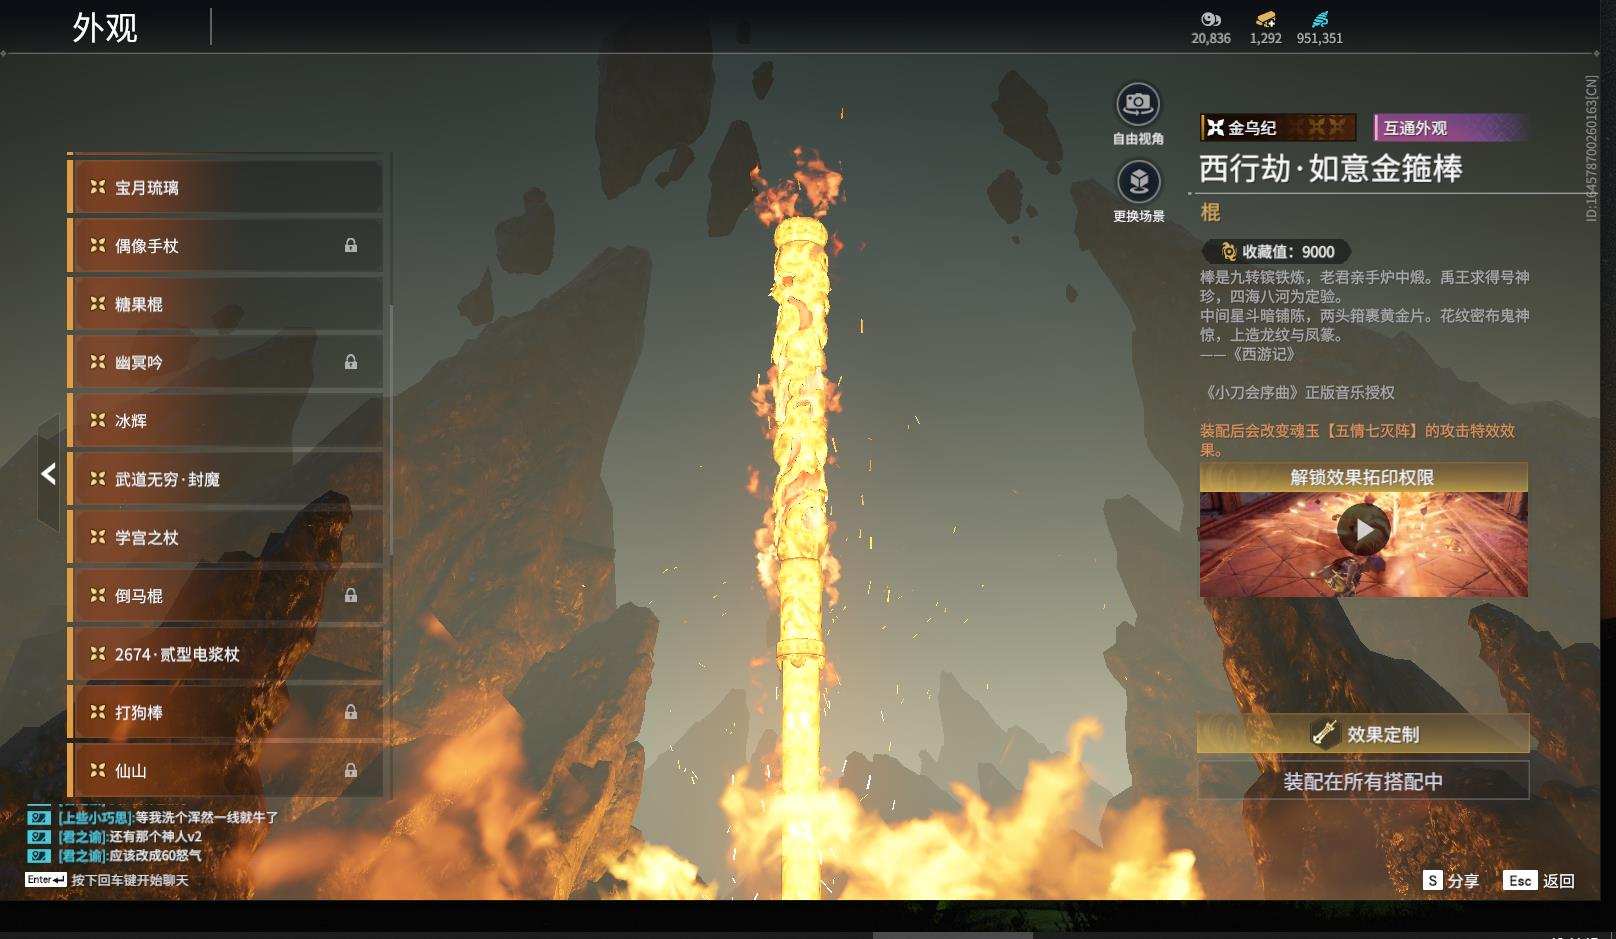This screenshot has height=939, width=1616.
Task: Click the free camera view icon
Action: [x=1138, y=104]
